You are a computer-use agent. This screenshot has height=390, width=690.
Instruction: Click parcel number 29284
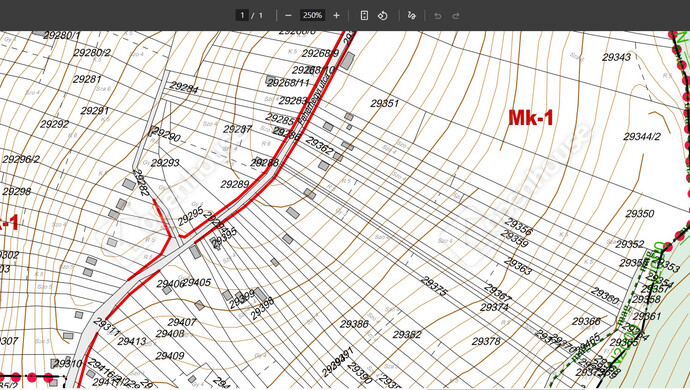(x=184, y=87)
